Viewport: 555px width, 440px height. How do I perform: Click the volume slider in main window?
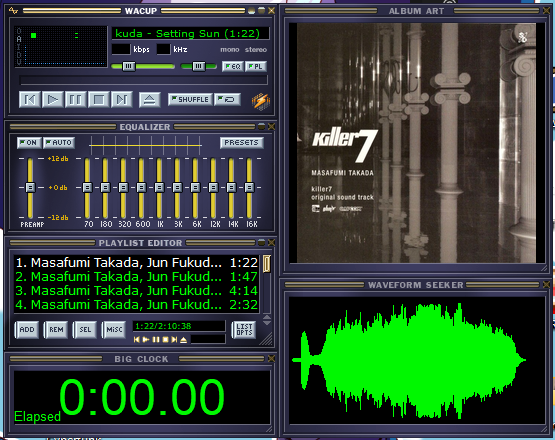[x=143, y=66]
